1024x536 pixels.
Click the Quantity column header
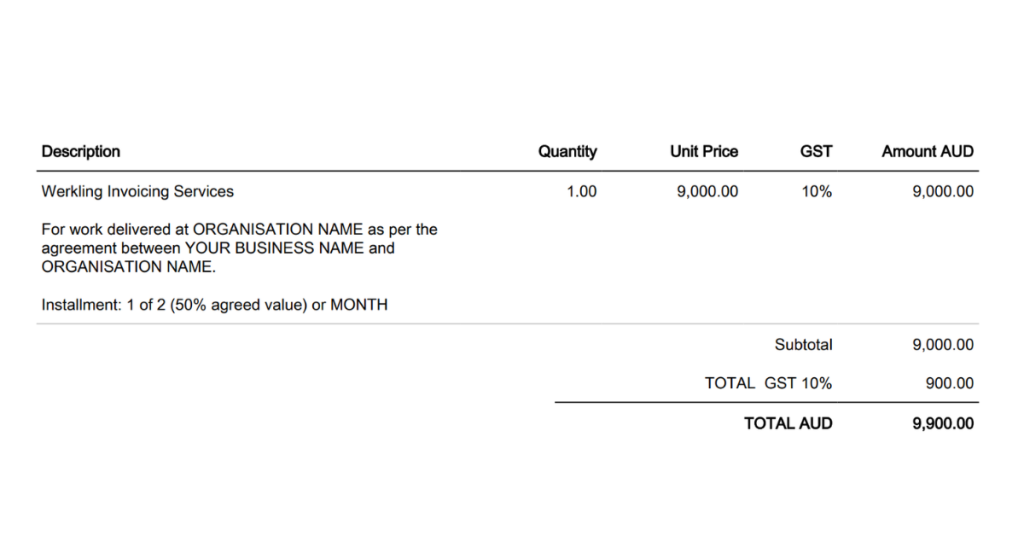click(568, 151)
